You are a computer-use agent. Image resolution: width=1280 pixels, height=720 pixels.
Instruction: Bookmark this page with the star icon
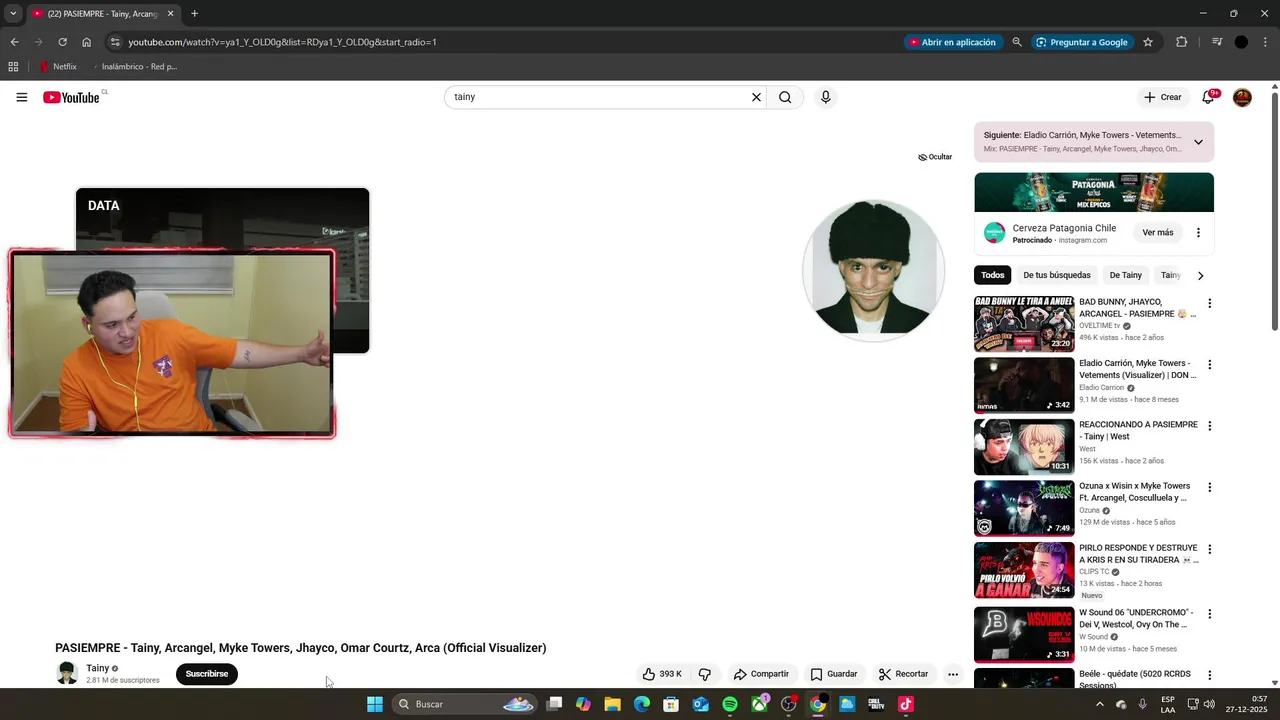1148,42
